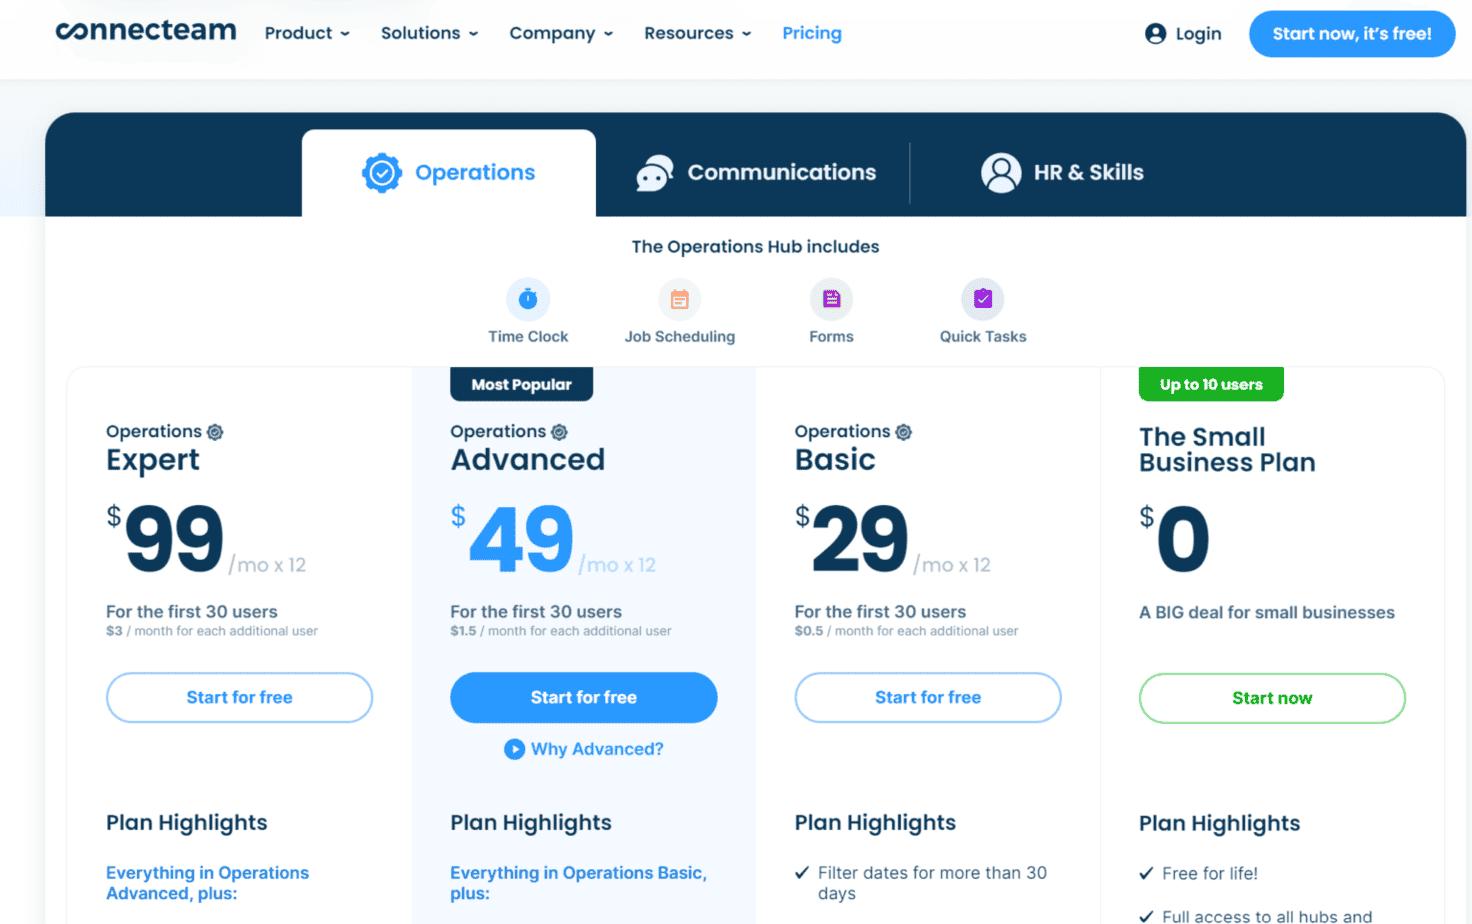Image resolution: width=1472 pixels, height=924 pixels.
Task: Click gear badge next to Operations Expert
Action: point(215,432)
